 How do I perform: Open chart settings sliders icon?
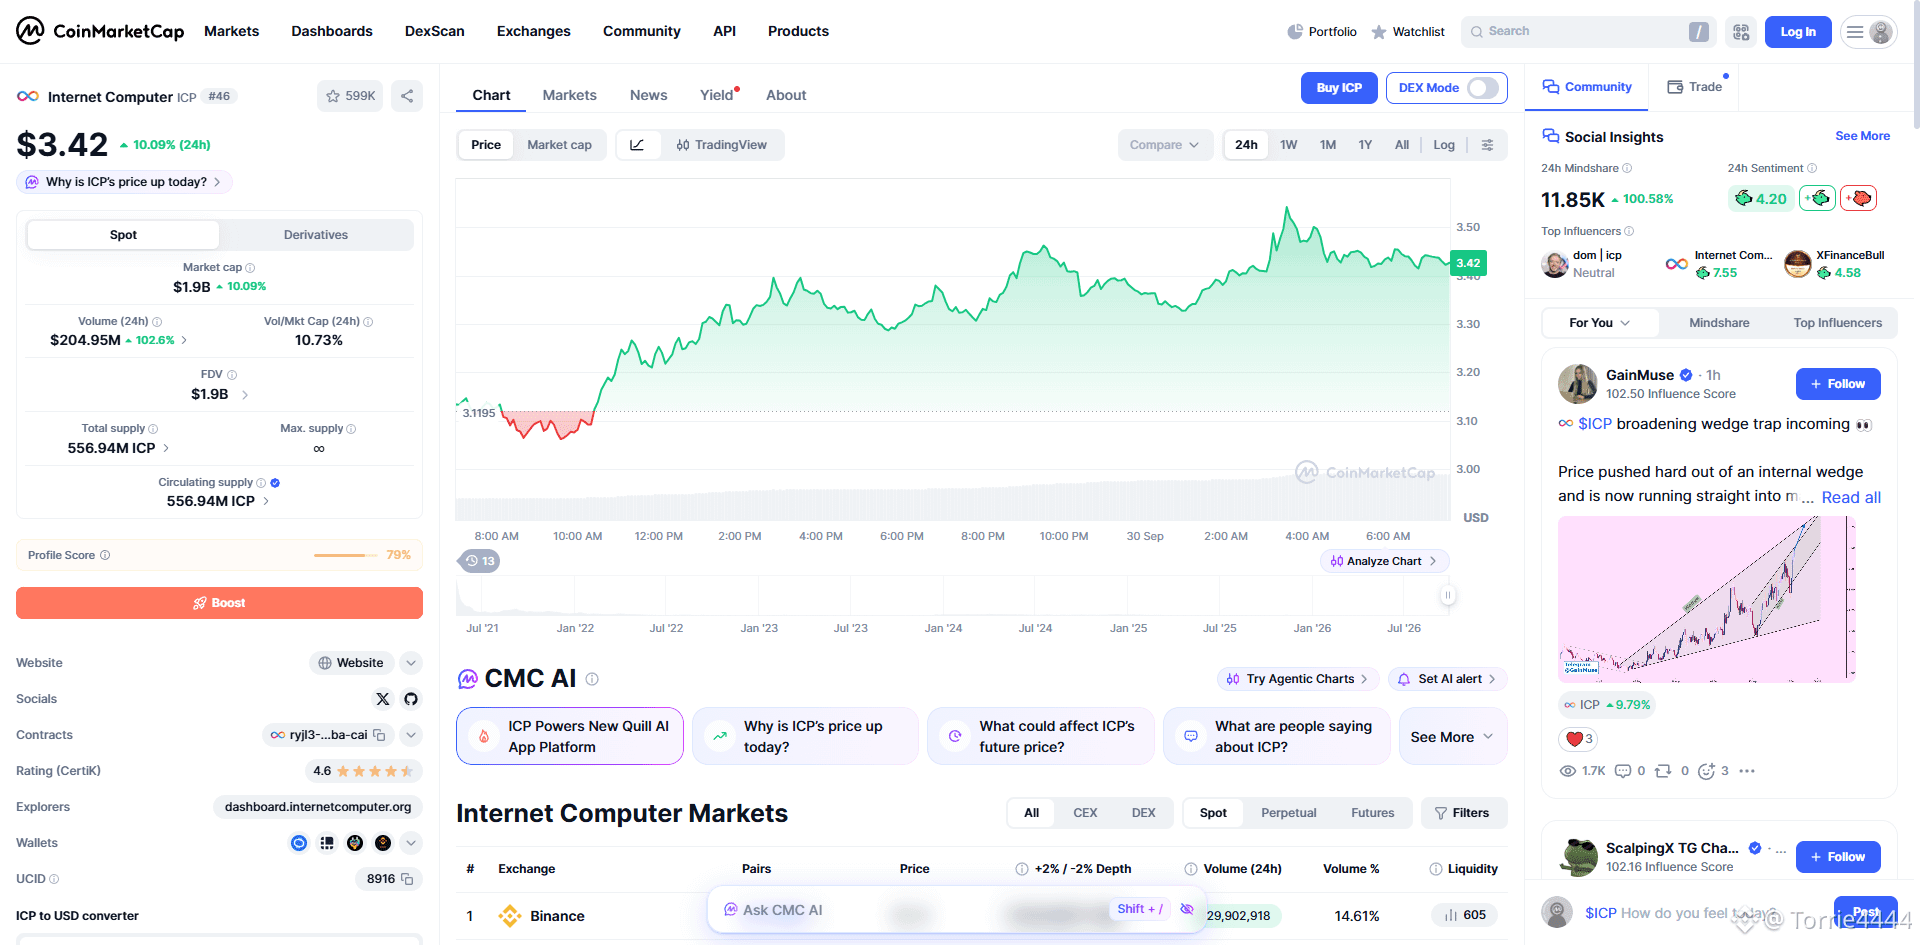pyautogui.click(x=1487, y=145)
